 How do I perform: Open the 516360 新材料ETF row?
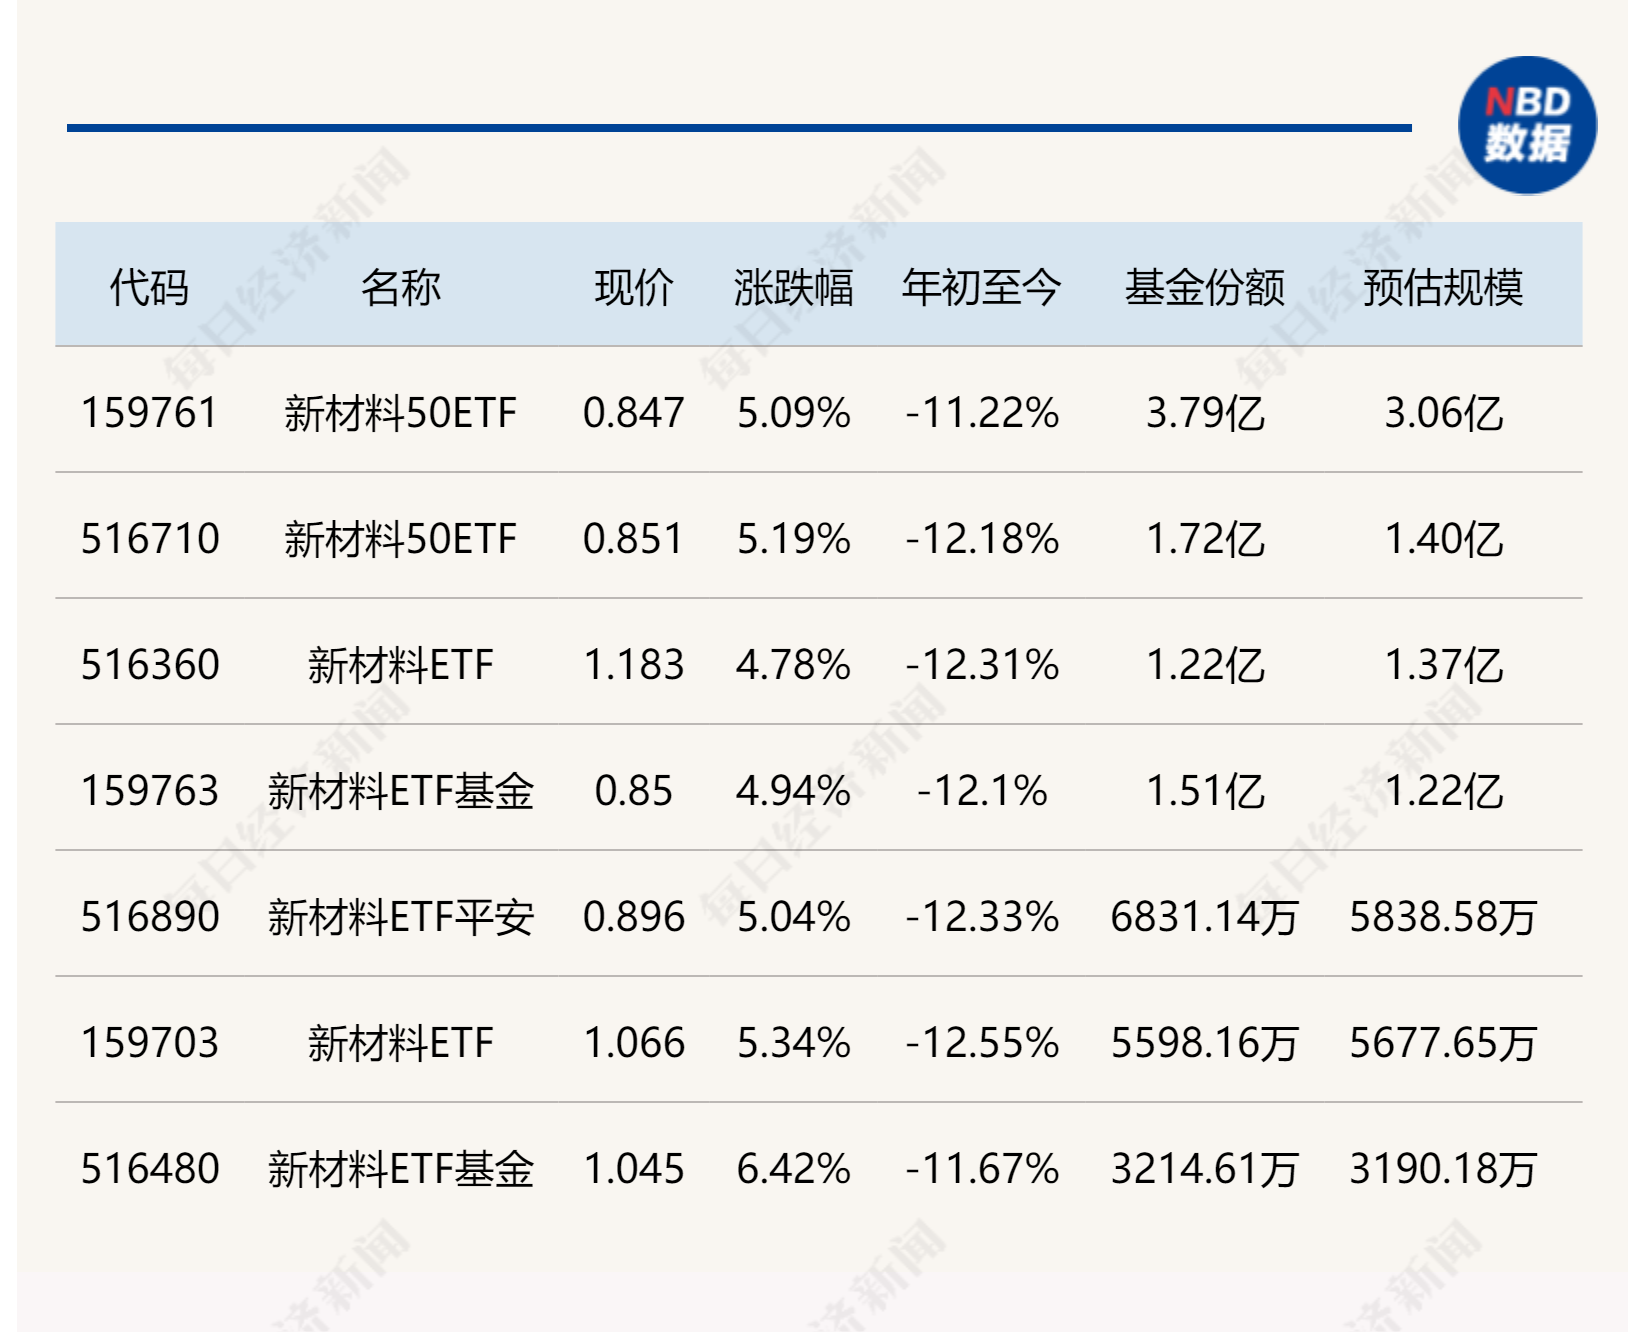[x=818, y=662]
